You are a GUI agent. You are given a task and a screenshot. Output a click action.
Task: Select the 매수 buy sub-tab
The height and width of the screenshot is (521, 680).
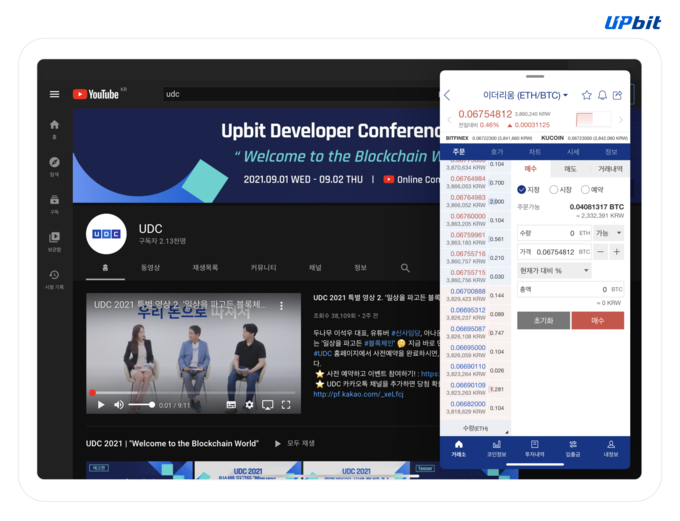[x=531, y=169]
